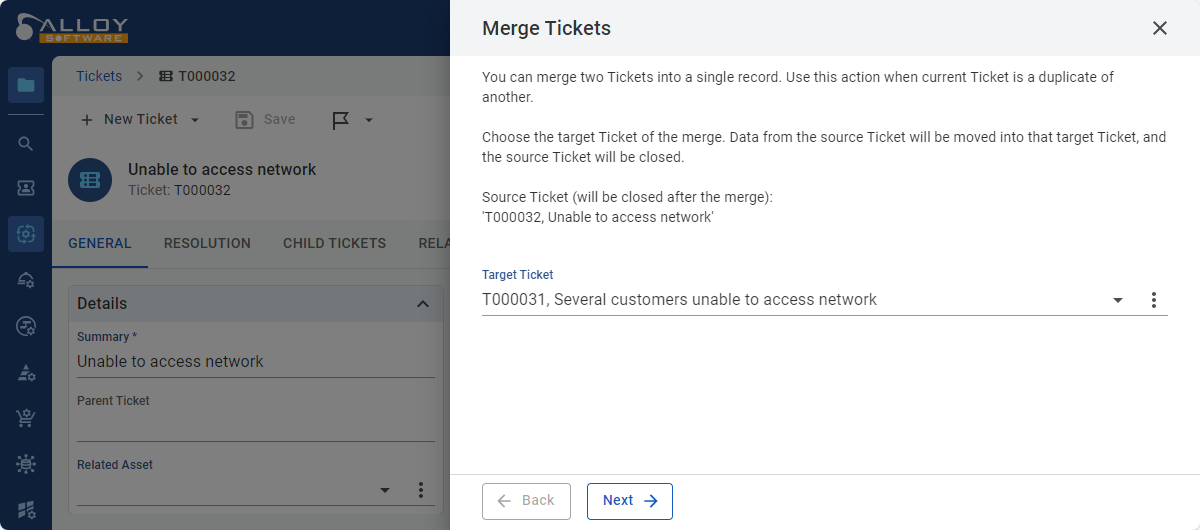Open search from the left sidebar

pyautogui.click(x=26, y=144)
